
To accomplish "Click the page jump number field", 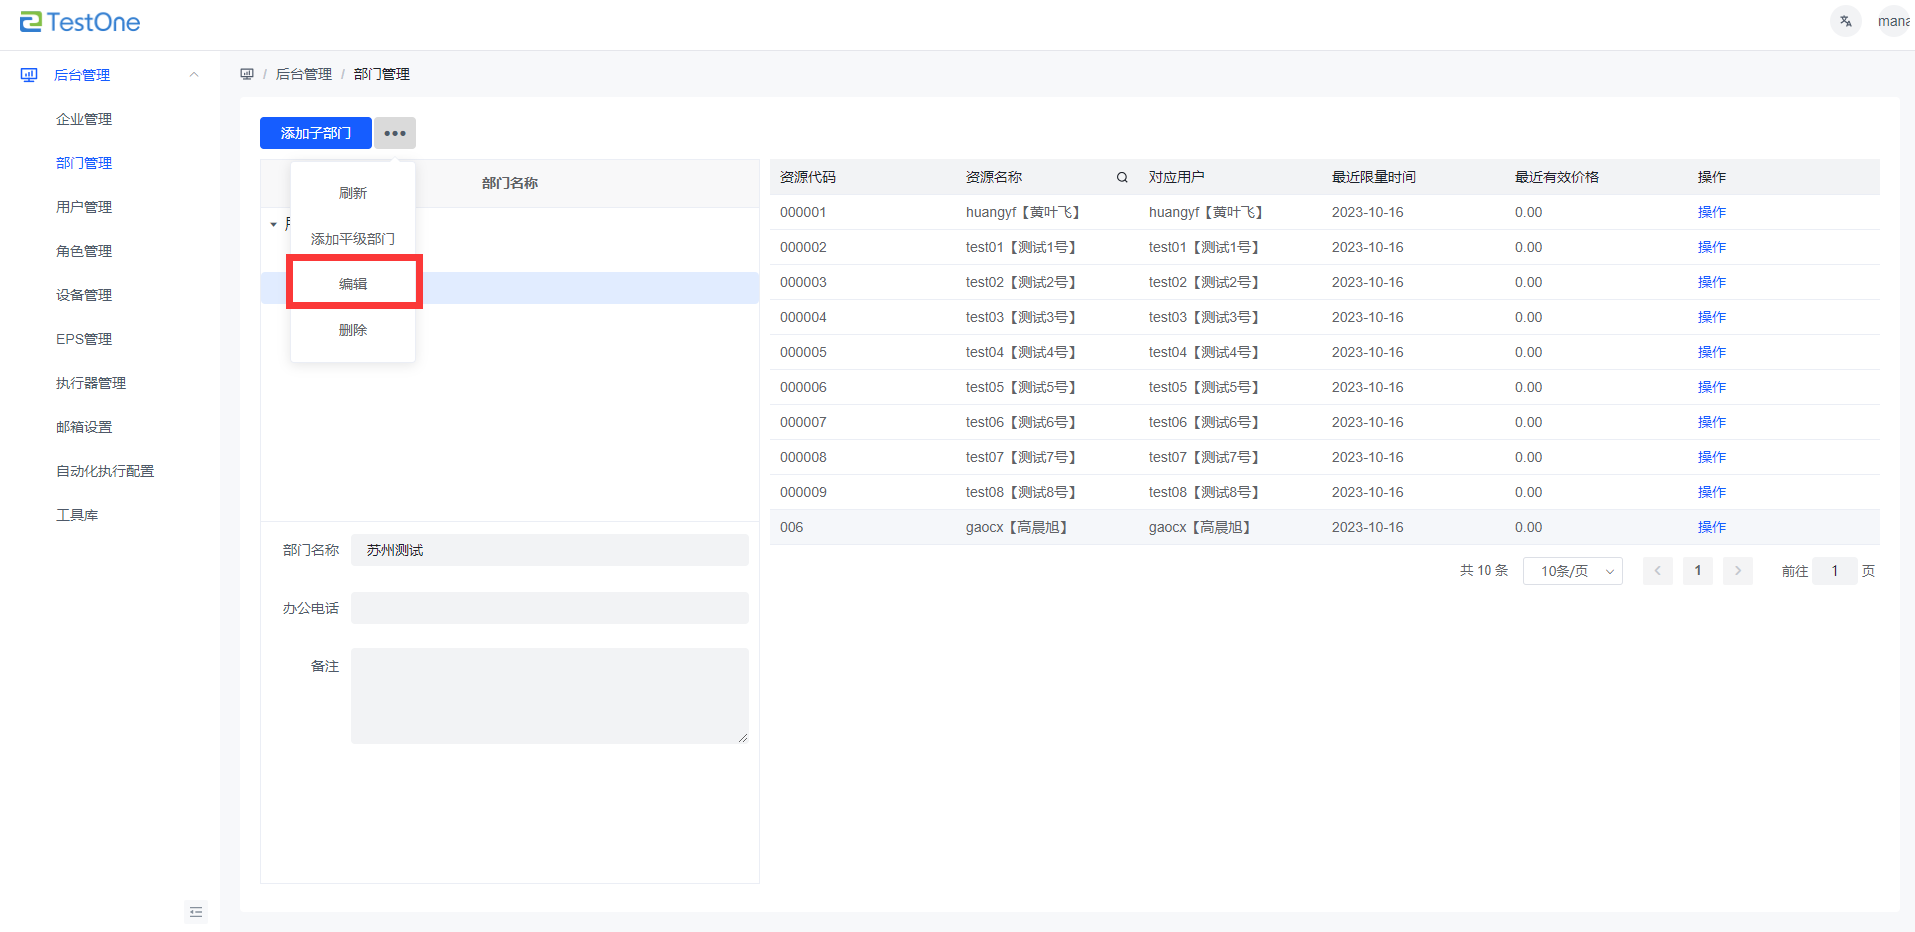I will (1834, 571).
